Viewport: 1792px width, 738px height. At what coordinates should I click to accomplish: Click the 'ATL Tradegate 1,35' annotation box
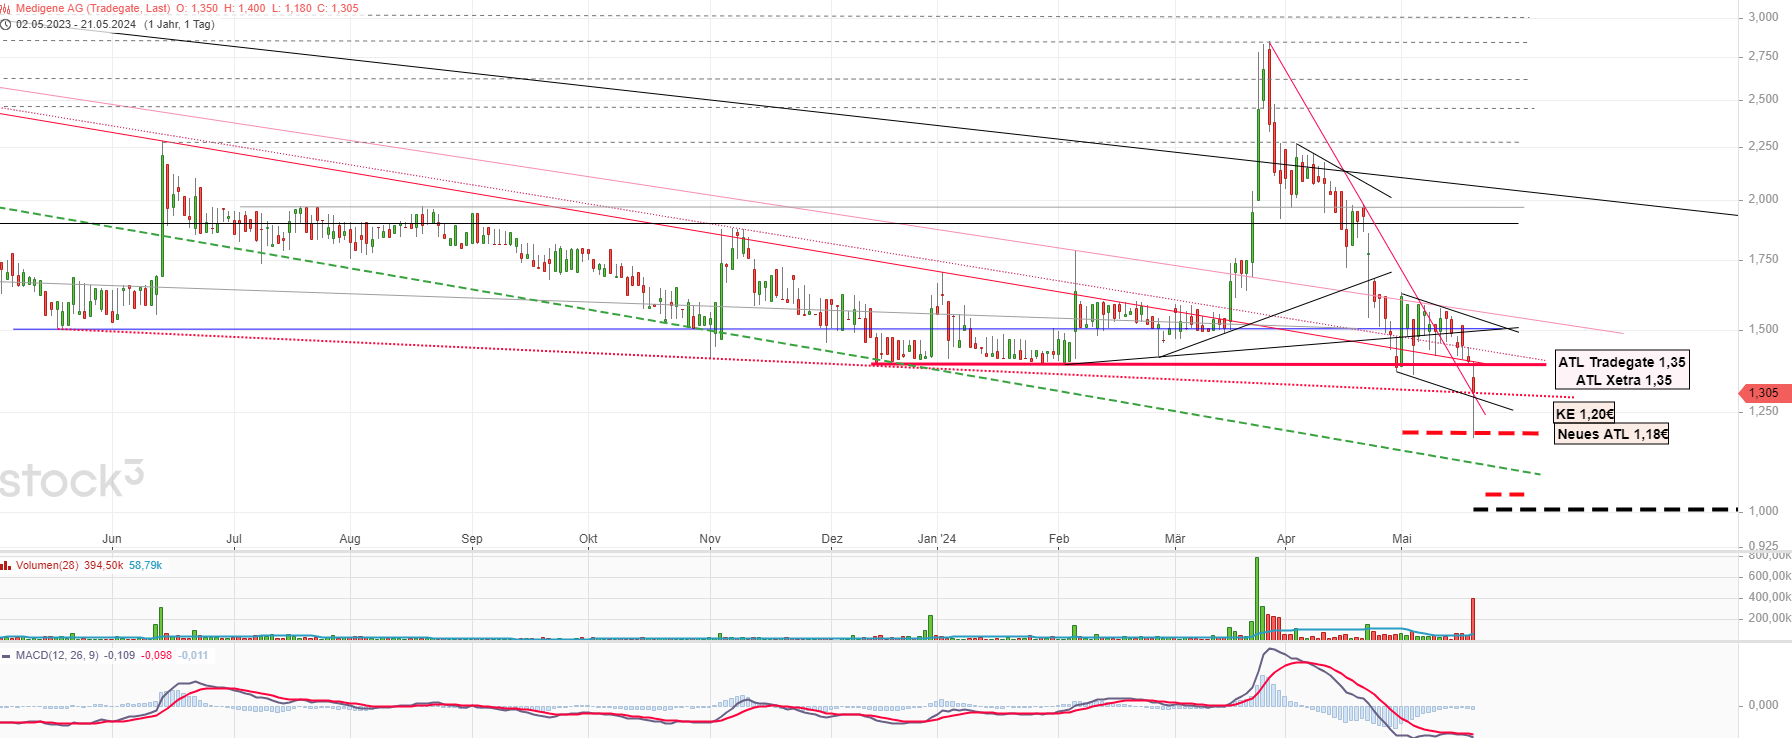[x=1622, y=371]
